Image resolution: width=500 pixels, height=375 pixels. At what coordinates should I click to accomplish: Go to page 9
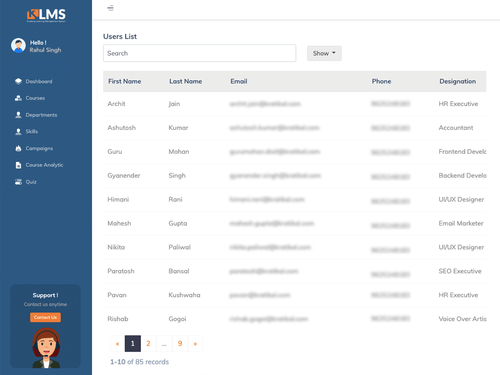pos(180,344)
